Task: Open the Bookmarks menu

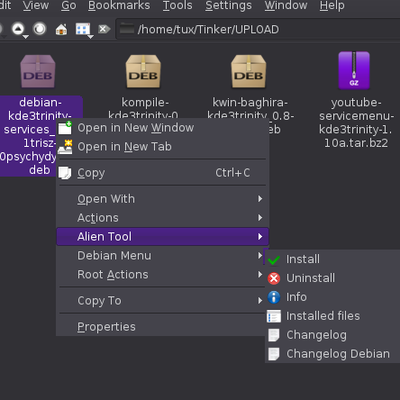Action: coord(119,5)
